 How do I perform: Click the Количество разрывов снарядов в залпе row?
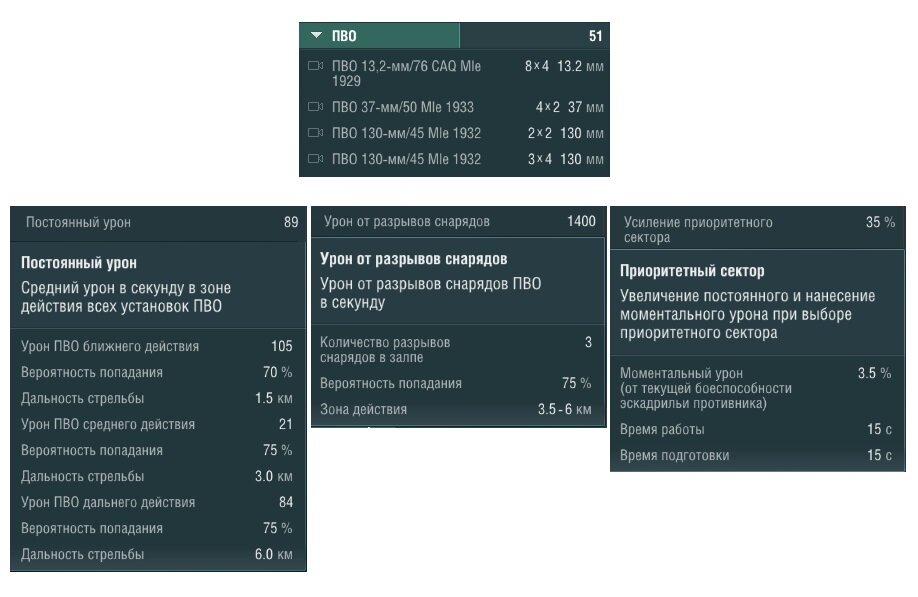457,349
